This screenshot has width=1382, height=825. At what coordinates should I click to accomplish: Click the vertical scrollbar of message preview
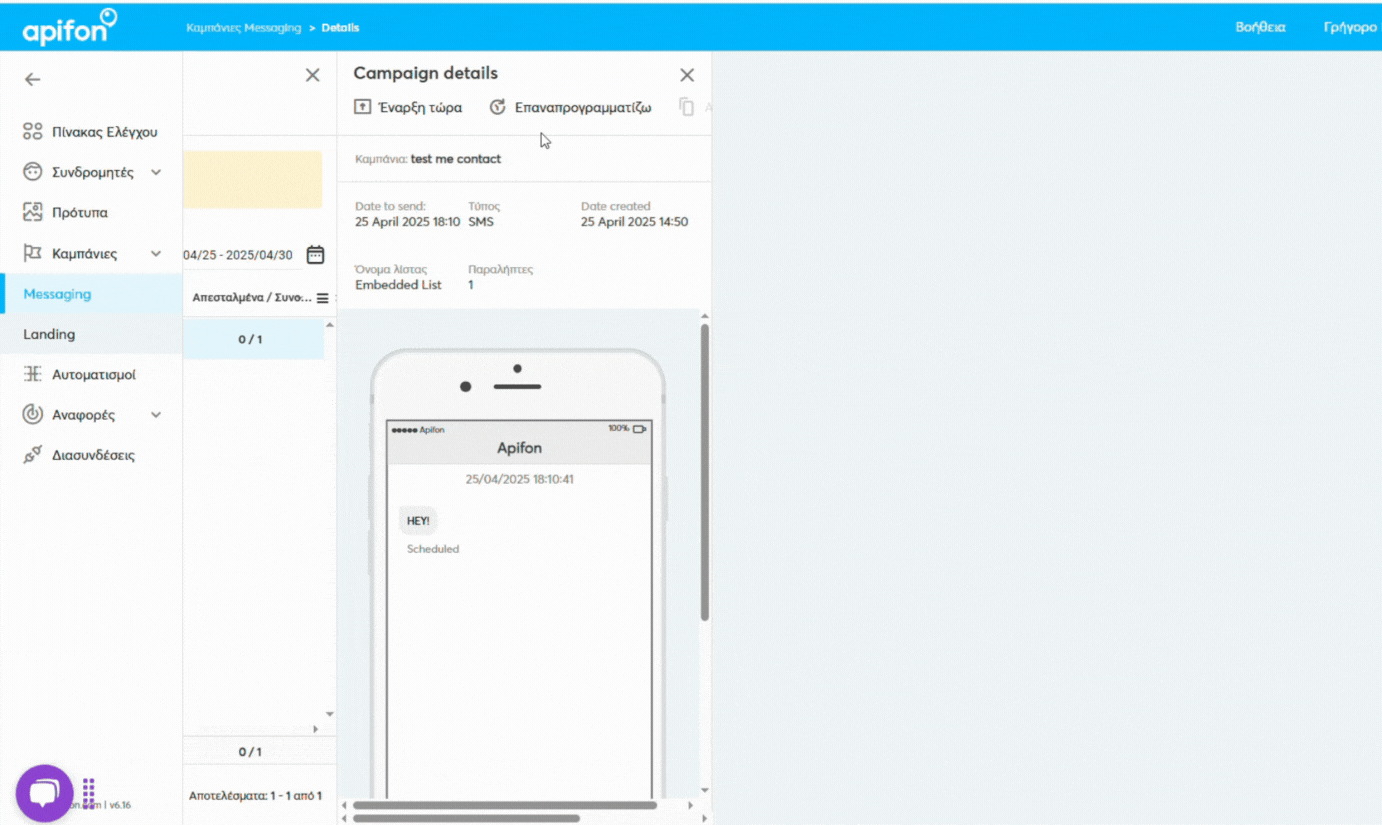tap(704, 470)
